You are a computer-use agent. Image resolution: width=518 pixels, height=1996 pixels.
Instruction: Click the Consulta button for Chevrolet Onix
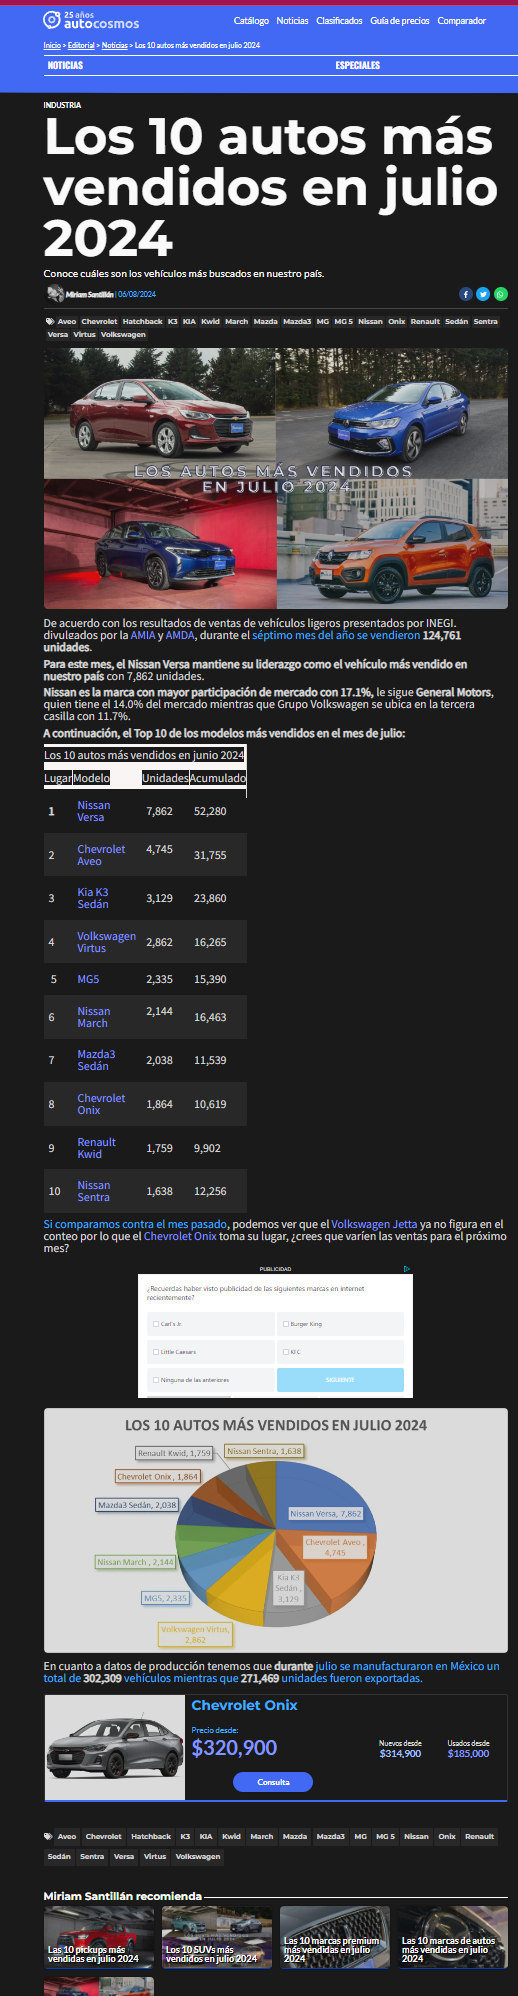click(x=273, y=1782)
